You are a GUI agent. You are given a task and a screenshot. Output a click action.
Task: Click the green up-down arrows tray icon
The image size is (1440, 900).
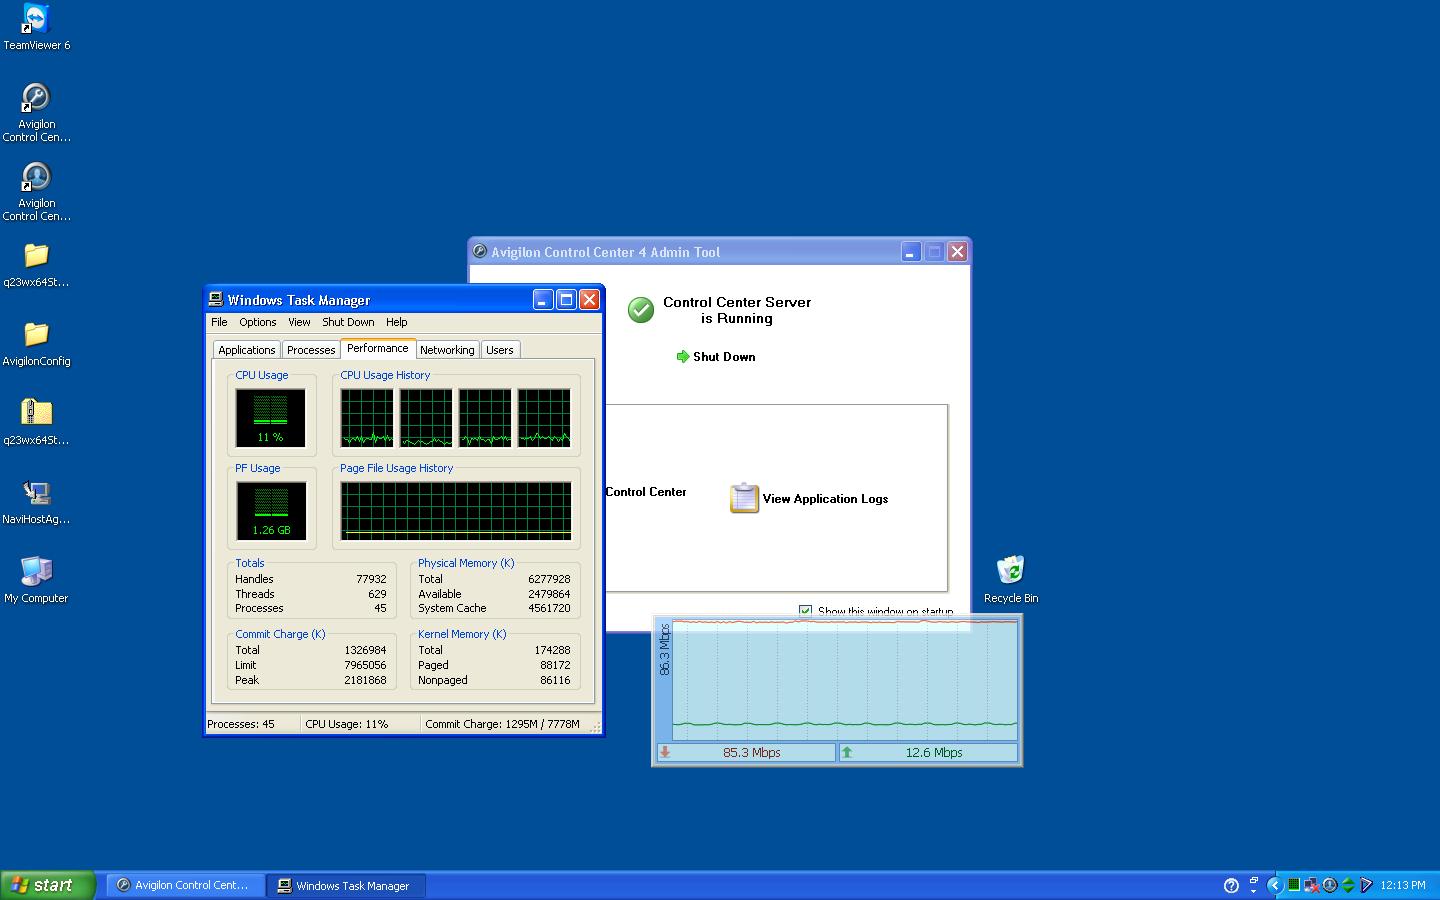[x=1348, y=885]
